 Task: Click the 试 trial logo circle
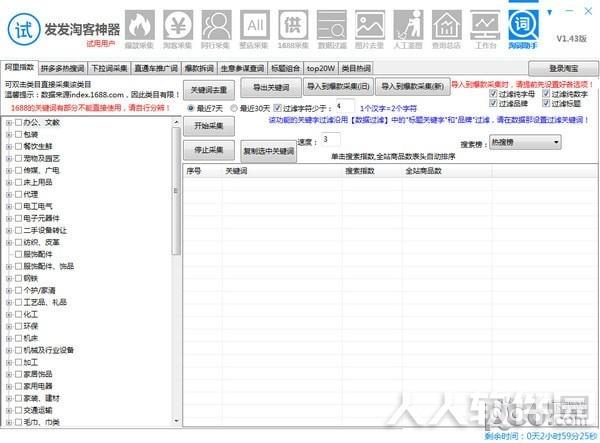coord(24,29)
